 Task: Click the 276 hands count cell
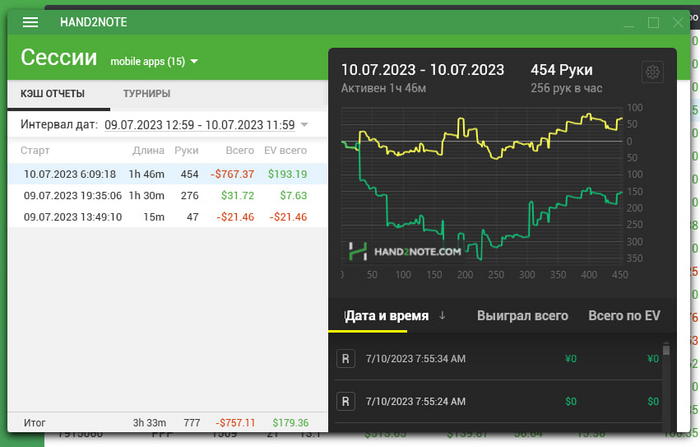(190, 196)
